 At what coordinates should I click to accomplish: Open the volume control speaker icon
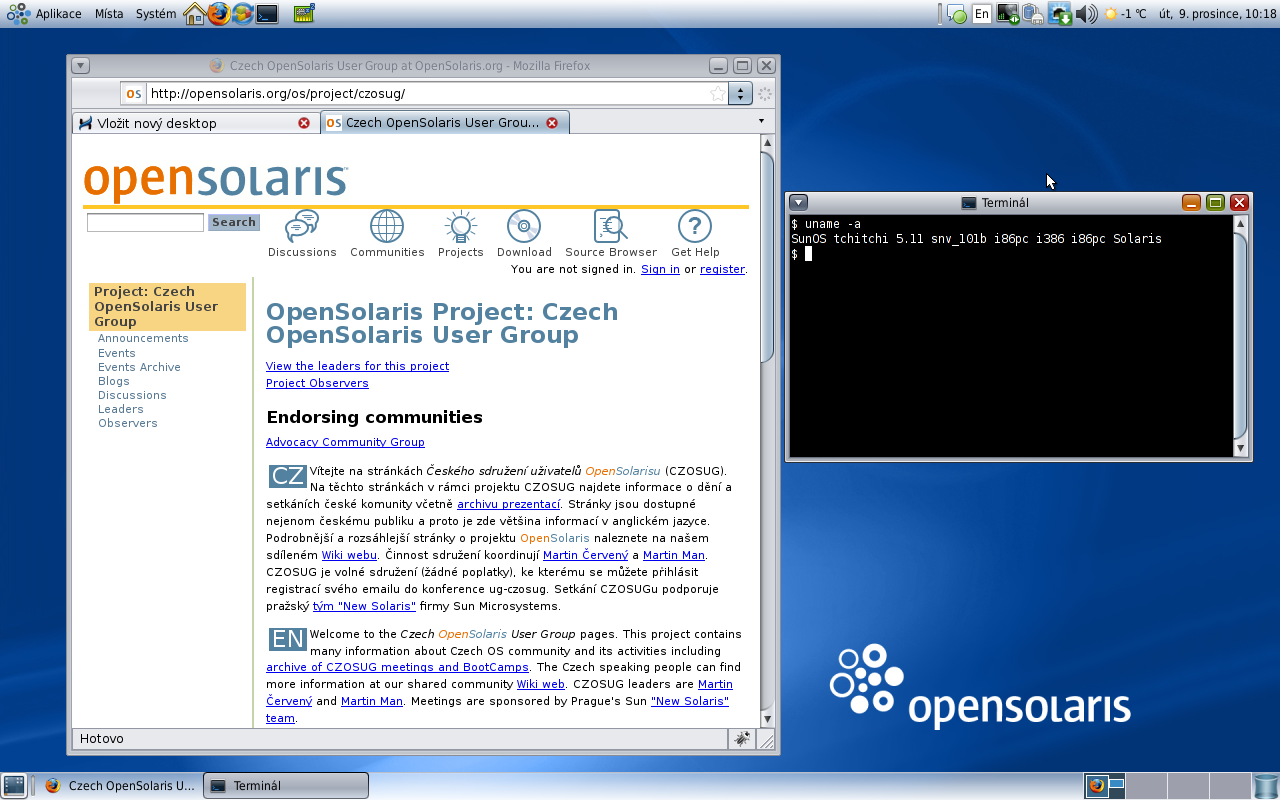tap(1086, 14)
